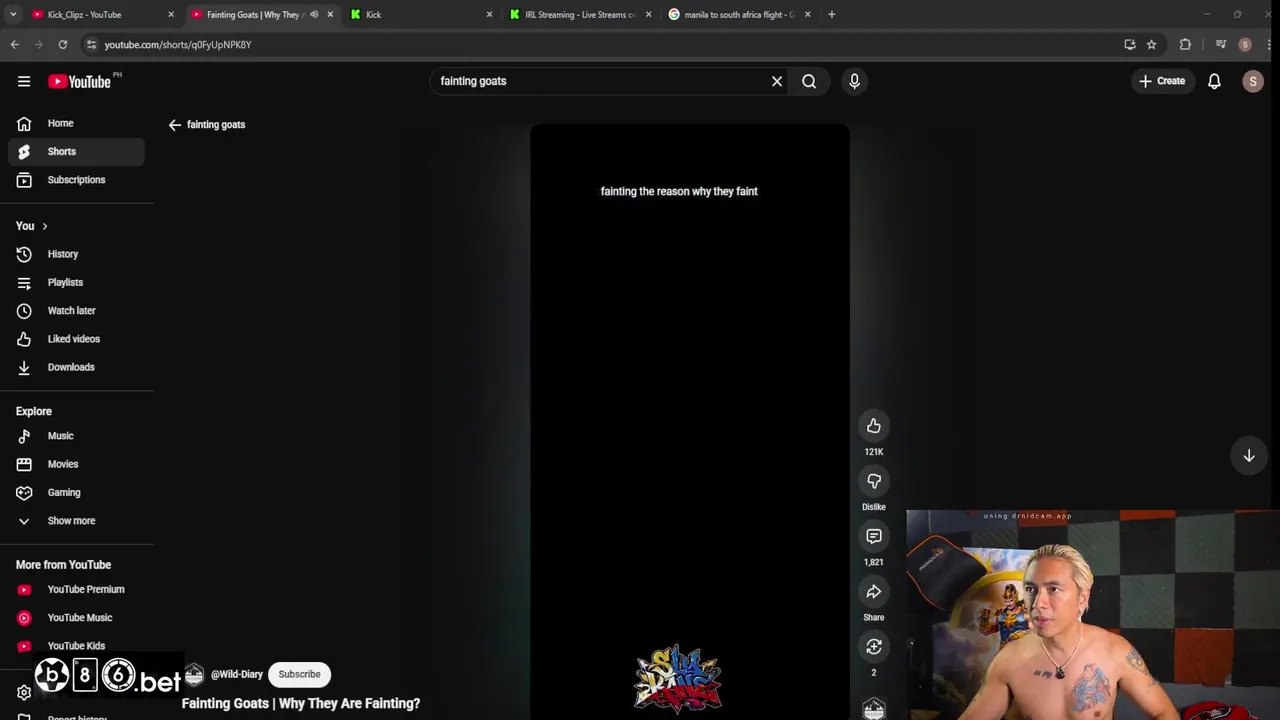The image size is (1280, 720).
Task: Start voice search with the microphone
Action: point(854,81)
